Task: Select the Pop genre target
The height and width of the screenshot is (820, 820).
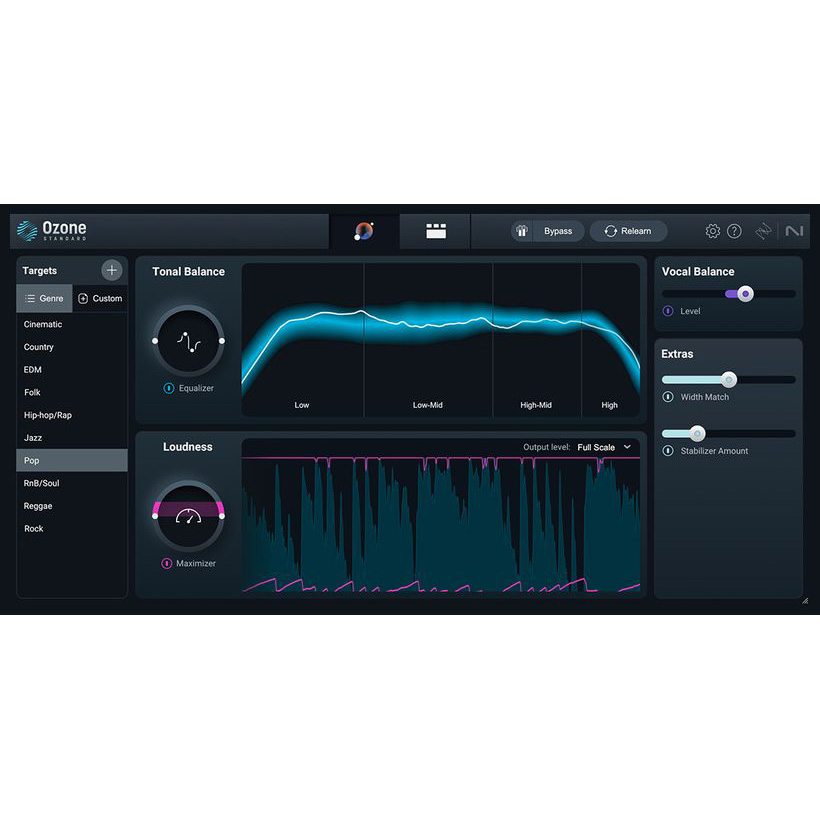Action: click(72, 460)
